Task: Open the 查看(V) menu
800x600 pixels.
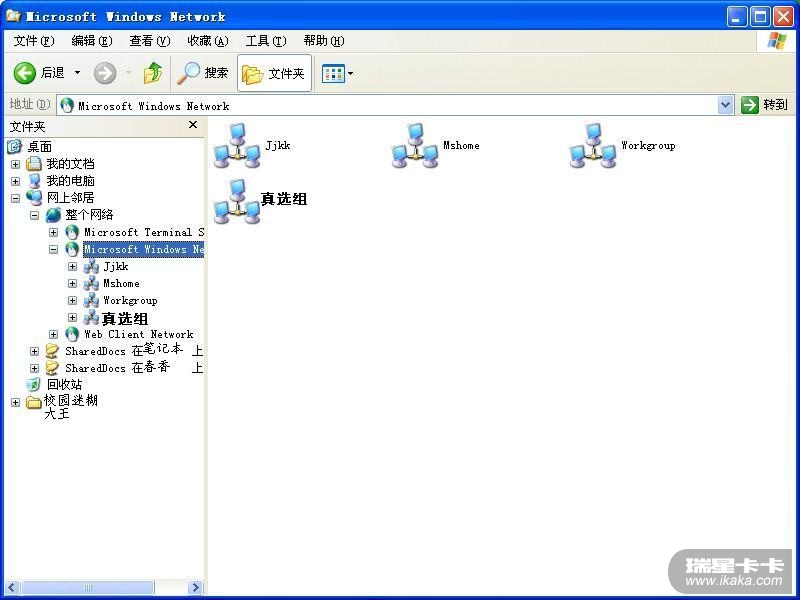Action: click(149, 41)
